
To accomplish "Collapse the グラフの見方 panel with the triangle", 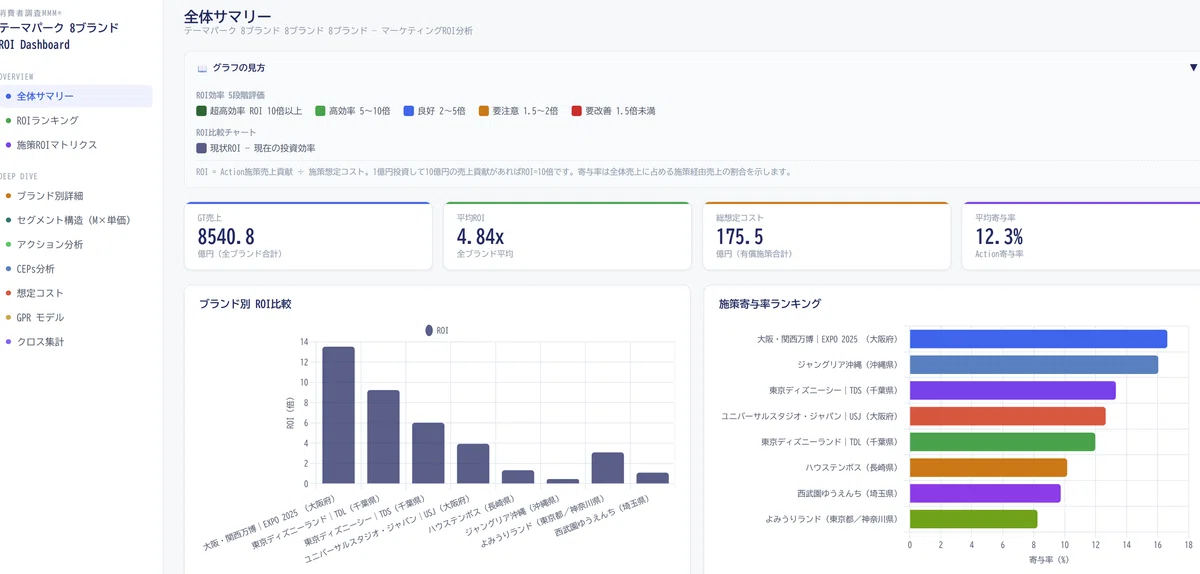I will 1193,68.
